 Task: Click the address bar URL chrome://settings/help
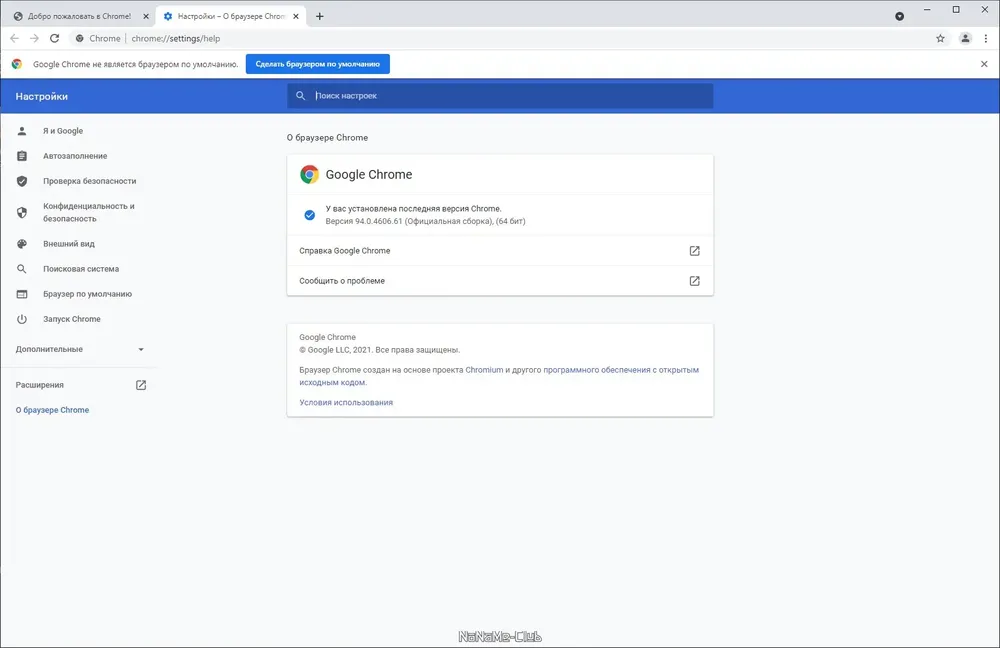[x=175, y=38]
